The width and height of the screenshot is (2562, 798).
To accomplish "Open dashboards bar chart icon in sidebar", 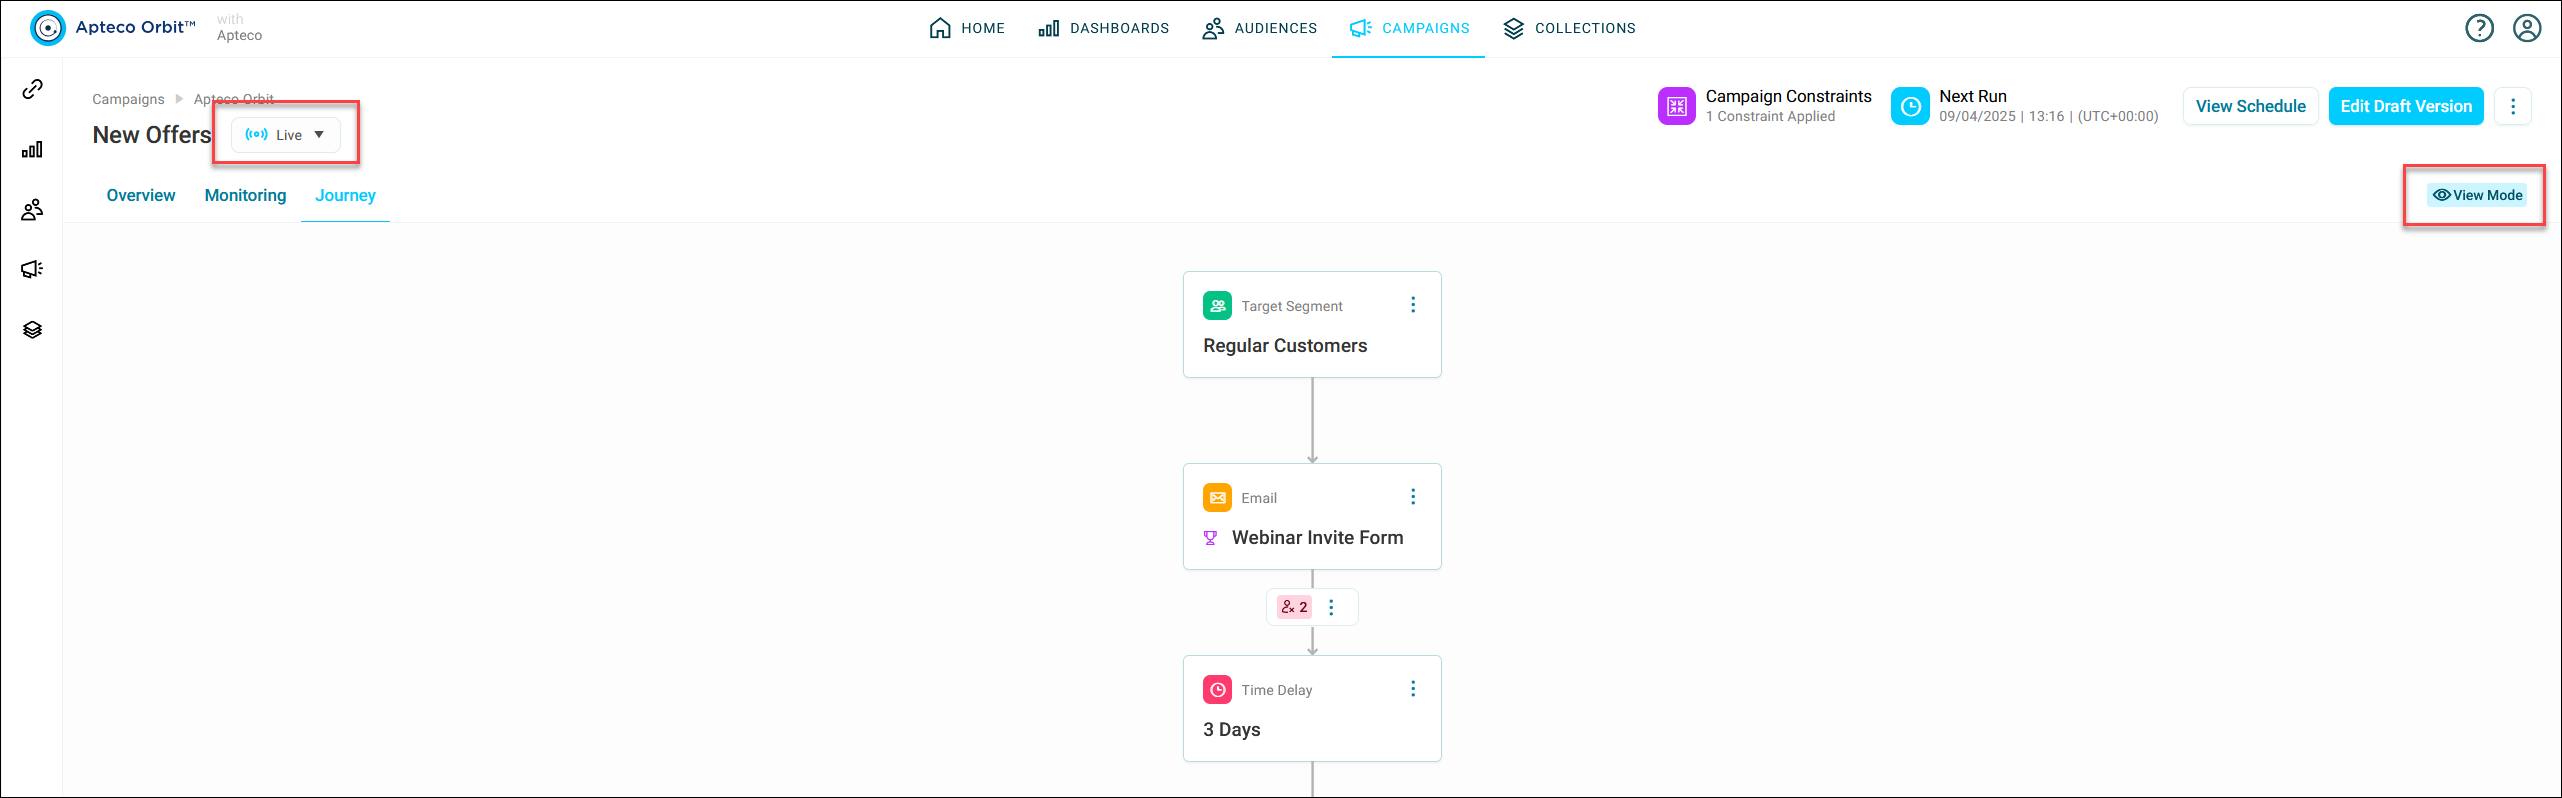I will [32, 149].
